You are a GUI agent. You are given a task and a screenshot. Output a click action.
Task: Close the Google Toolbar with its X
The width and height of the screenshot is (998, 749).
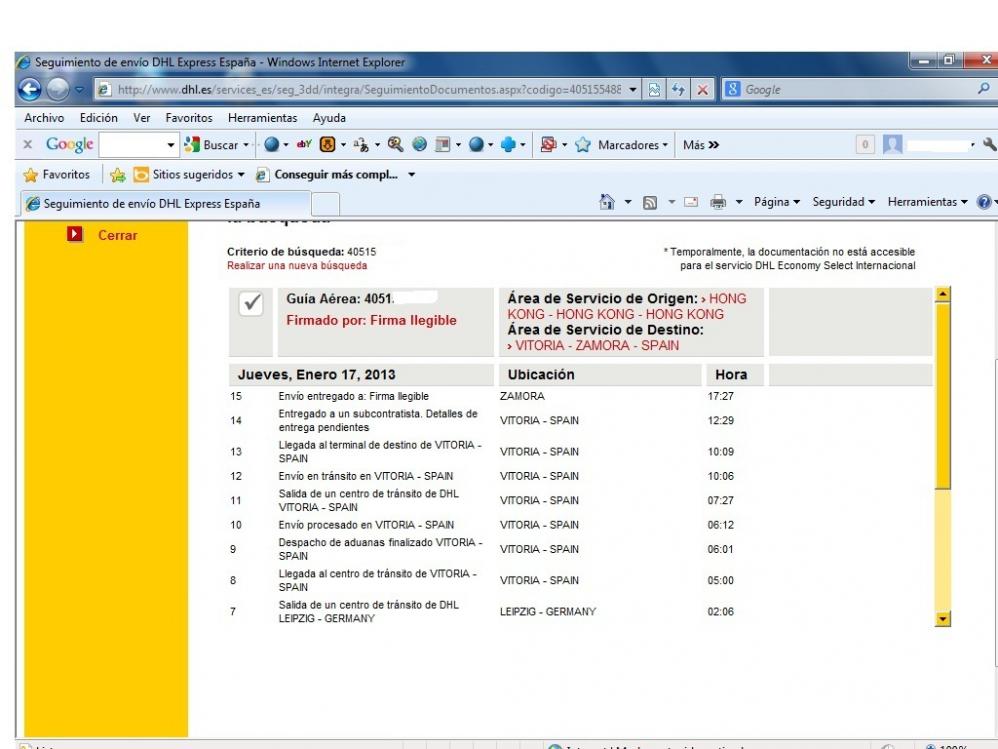(x=27, y=144)
